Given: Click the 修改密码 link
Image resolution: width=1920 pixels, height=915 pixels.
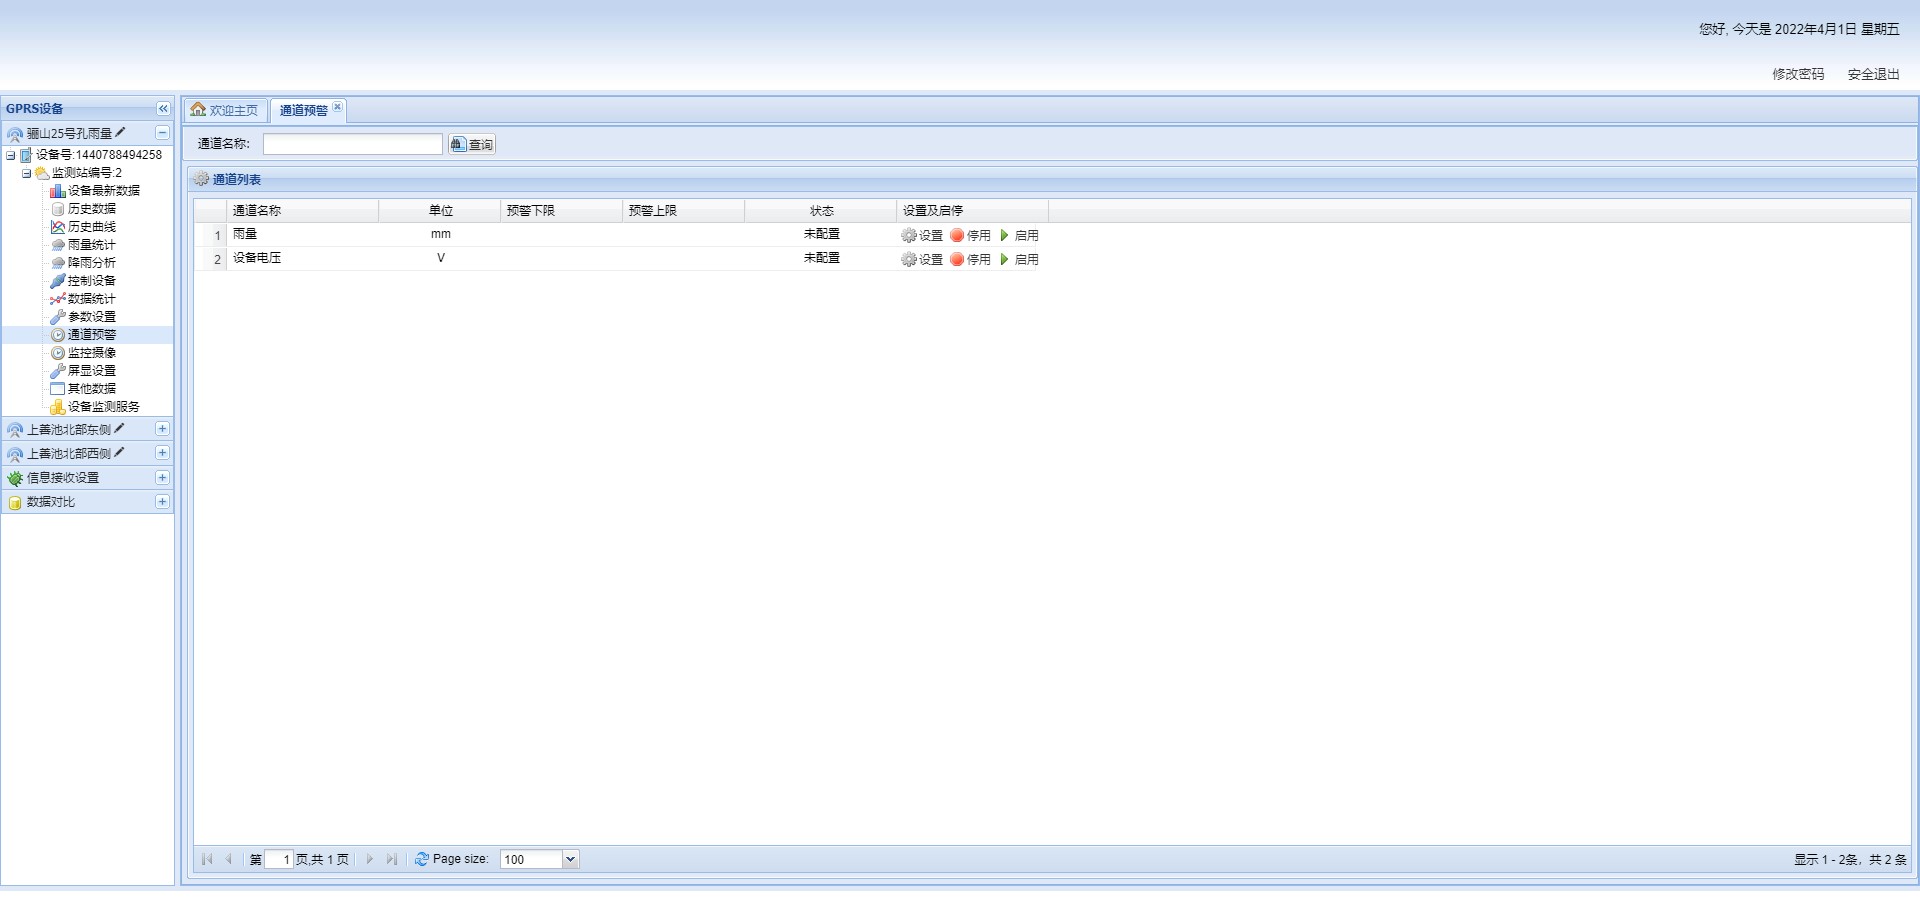Looking at the screenshot, I should (x=1798, y=74).
